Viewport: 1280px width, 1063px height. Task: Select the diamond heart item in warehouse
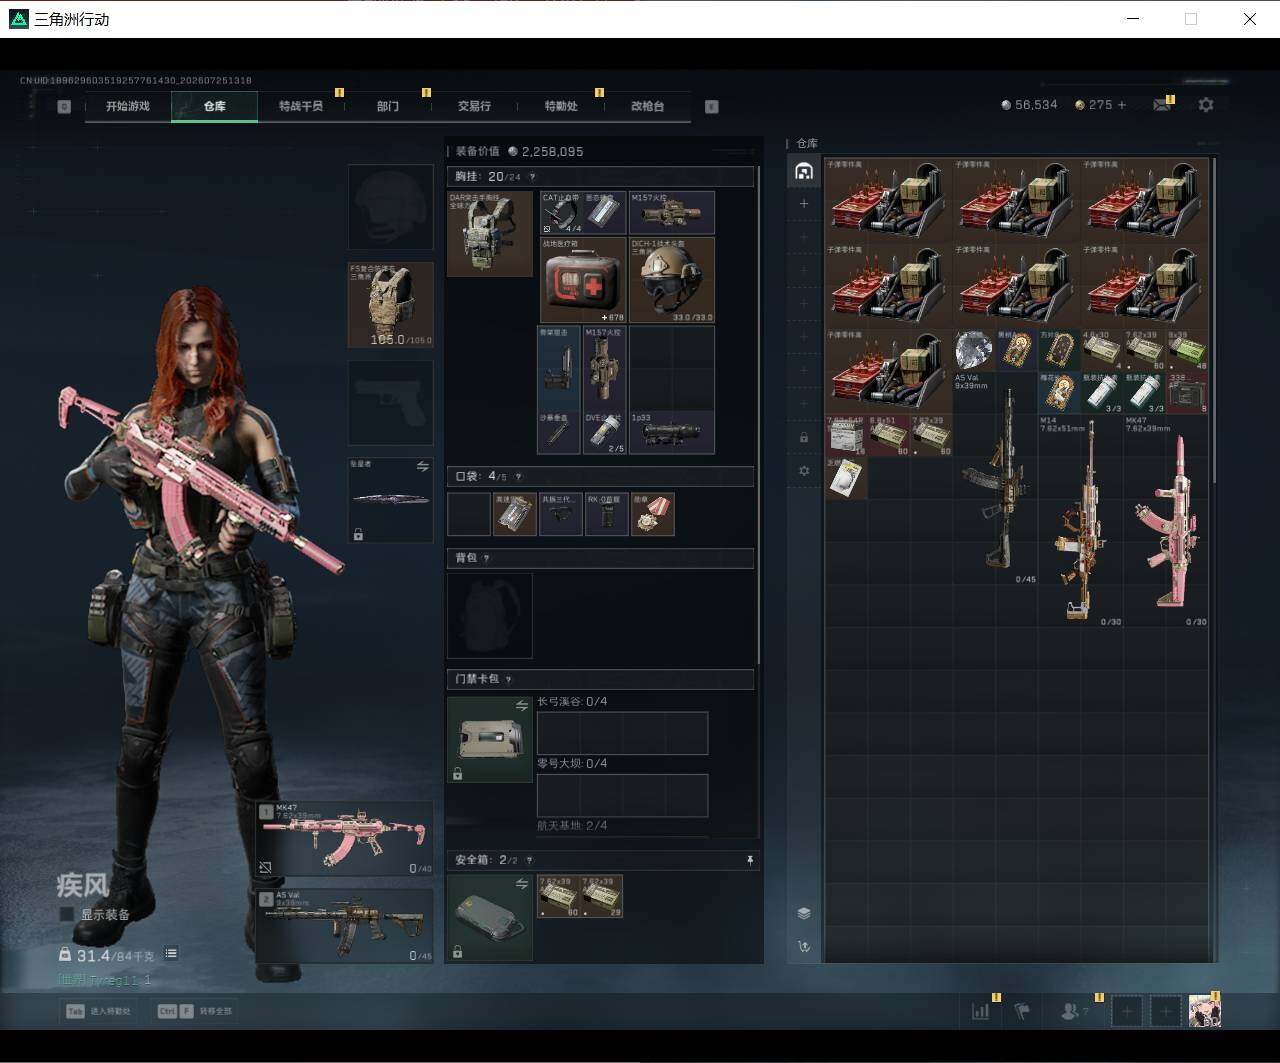(x=974, y=350)
